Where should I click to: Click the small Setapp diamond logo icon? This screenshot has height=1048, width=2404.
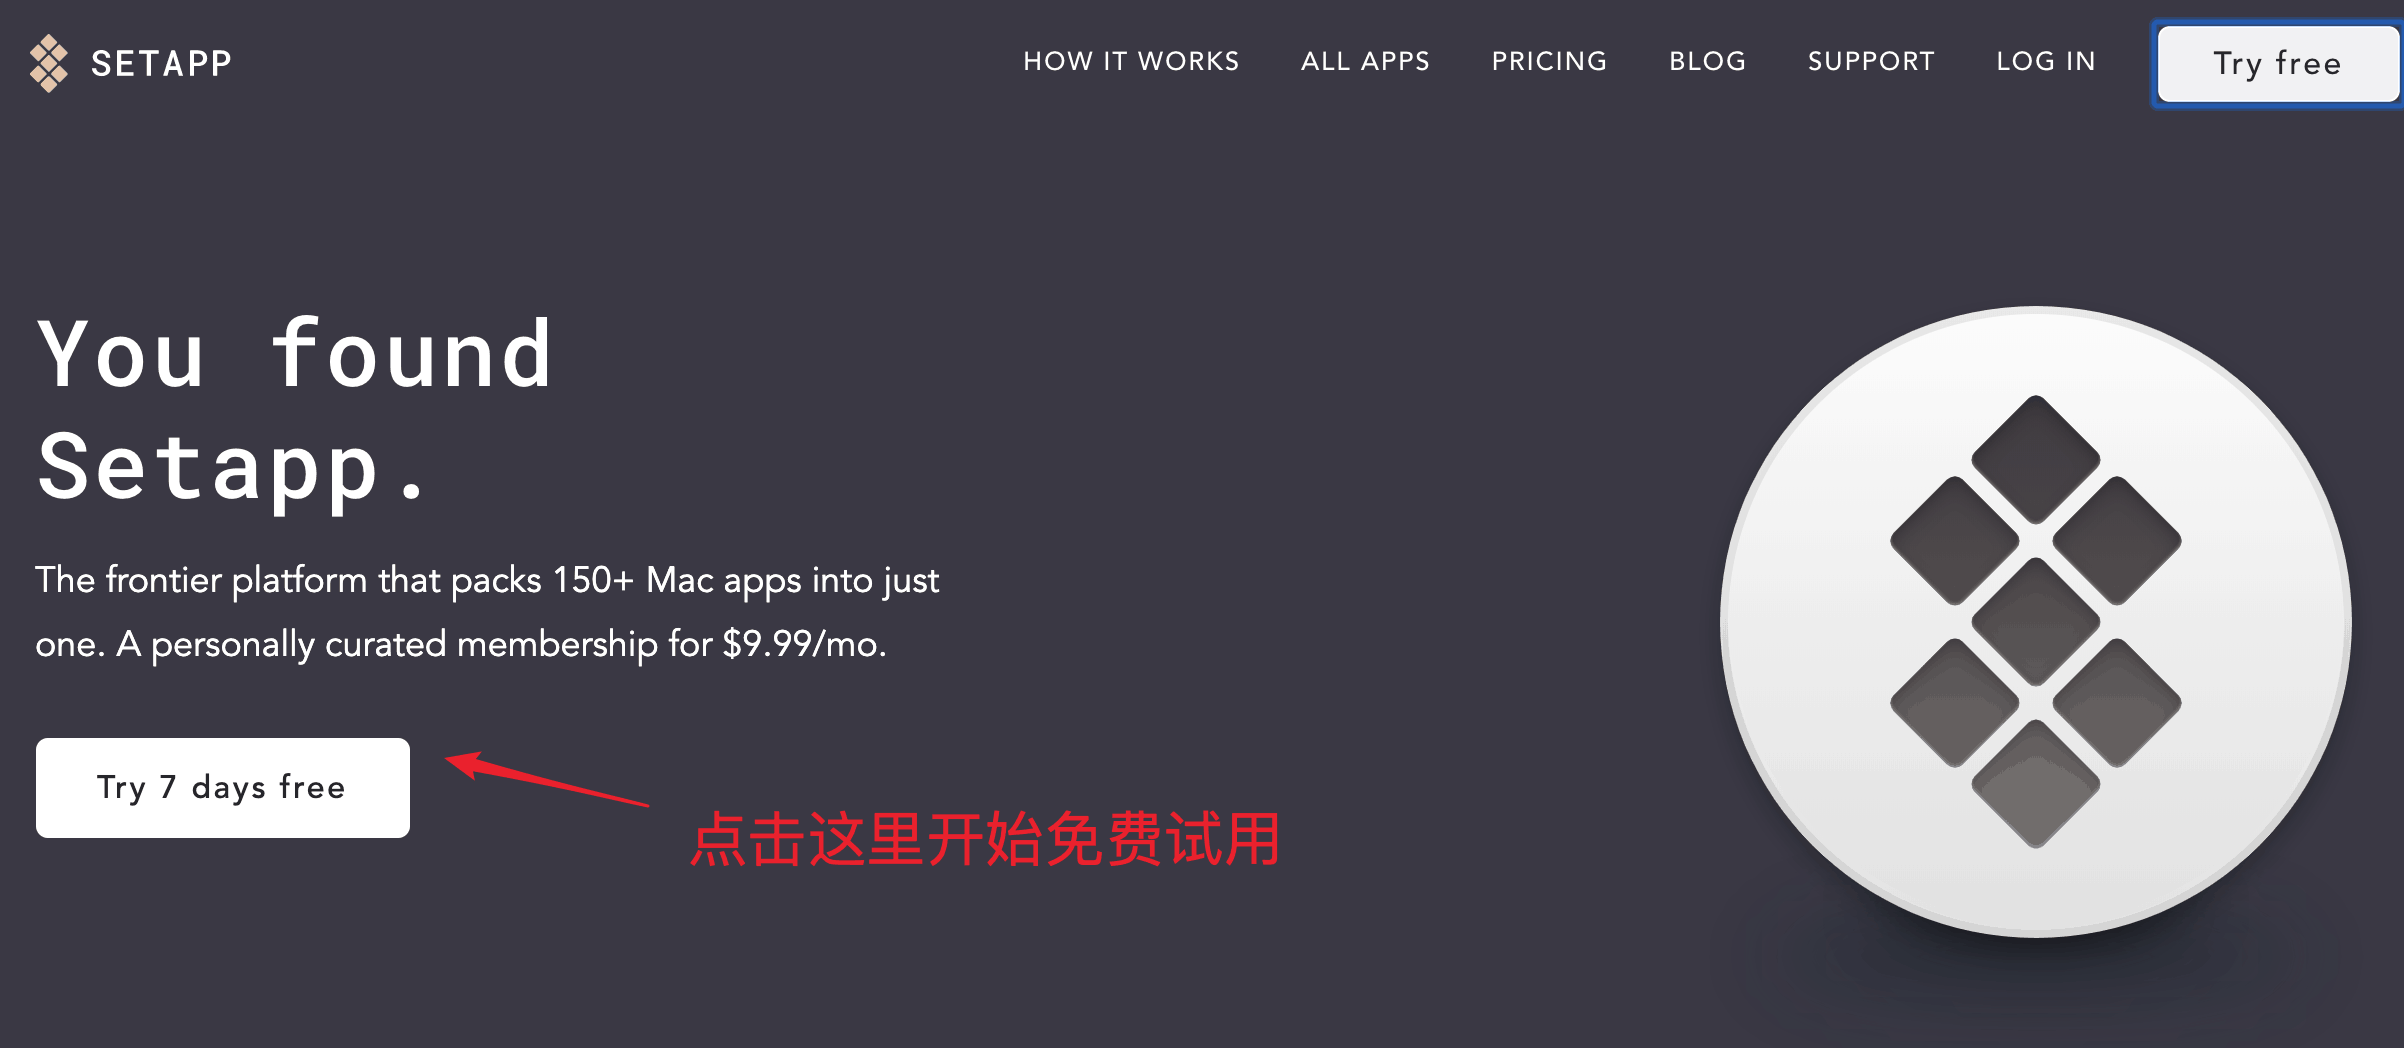49,63
